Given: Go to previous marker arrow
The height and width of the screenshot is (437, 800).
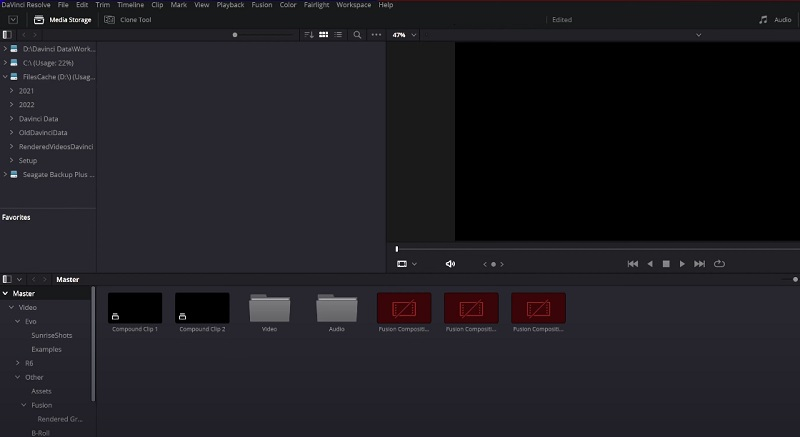Looking at the screenshot, I should pyautogui.click(x=485, y=264).
